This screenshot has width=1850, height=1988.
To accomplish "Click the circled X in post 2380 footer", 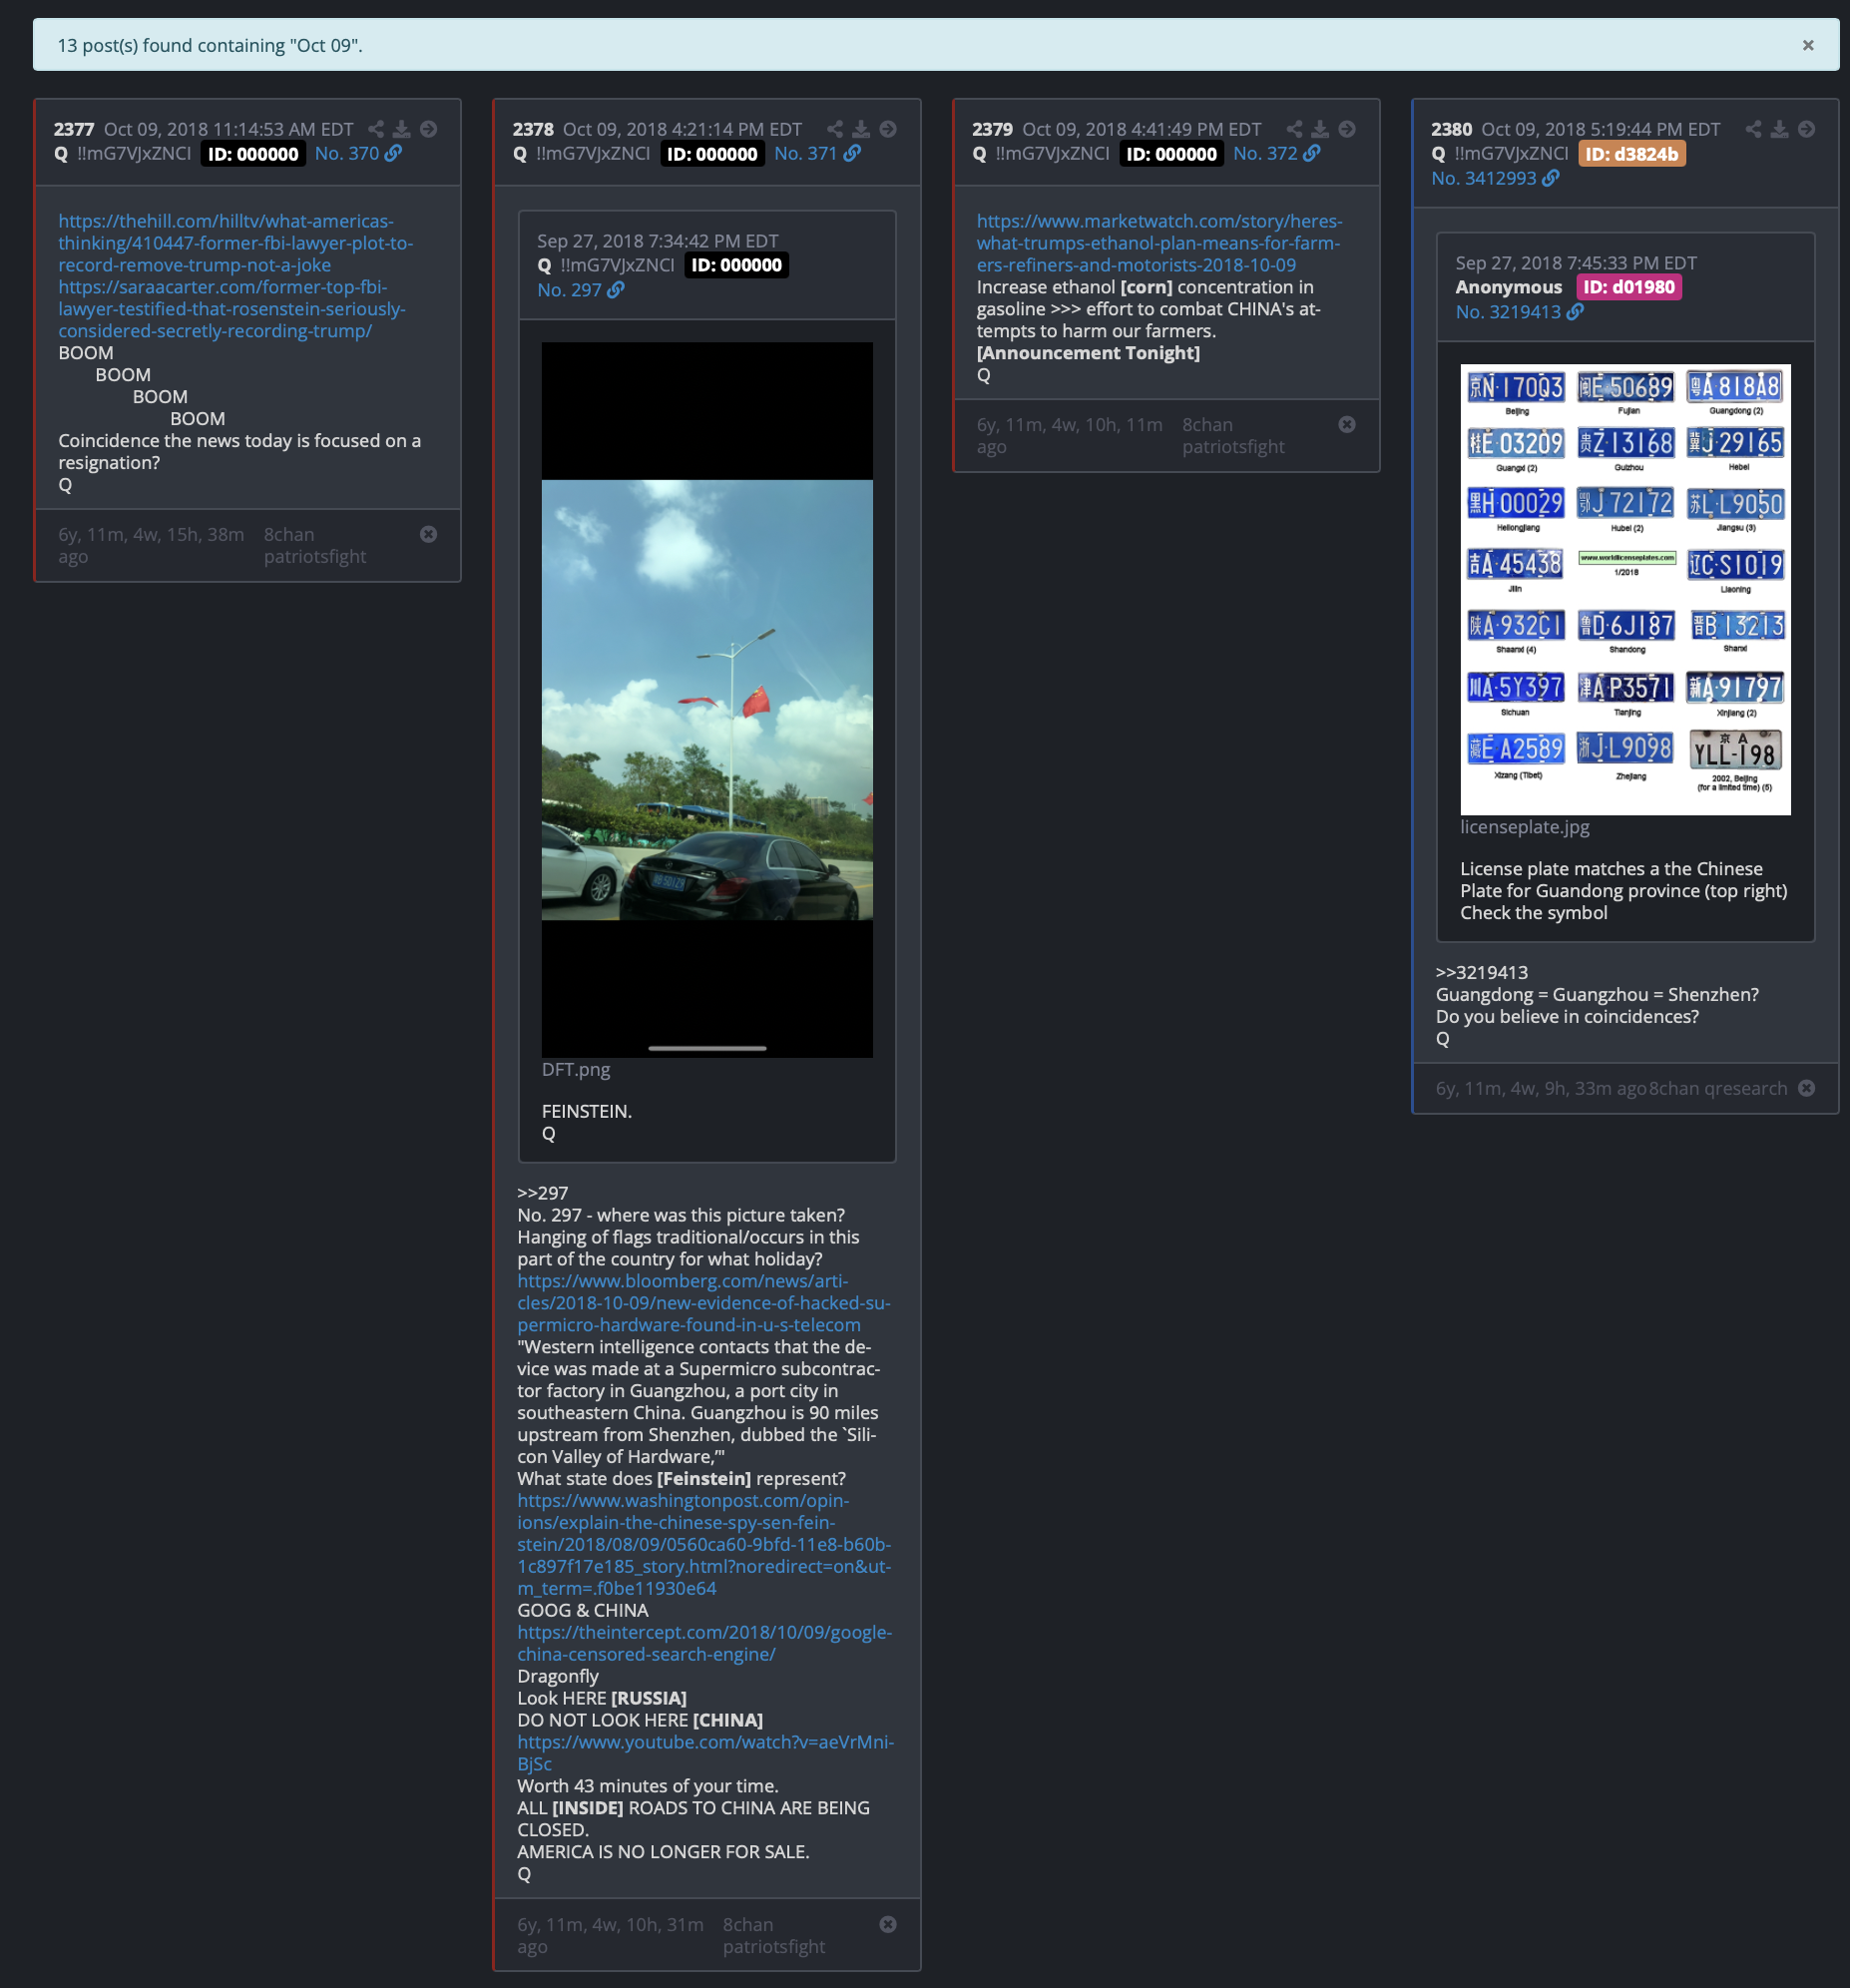I will 1806,1088.
